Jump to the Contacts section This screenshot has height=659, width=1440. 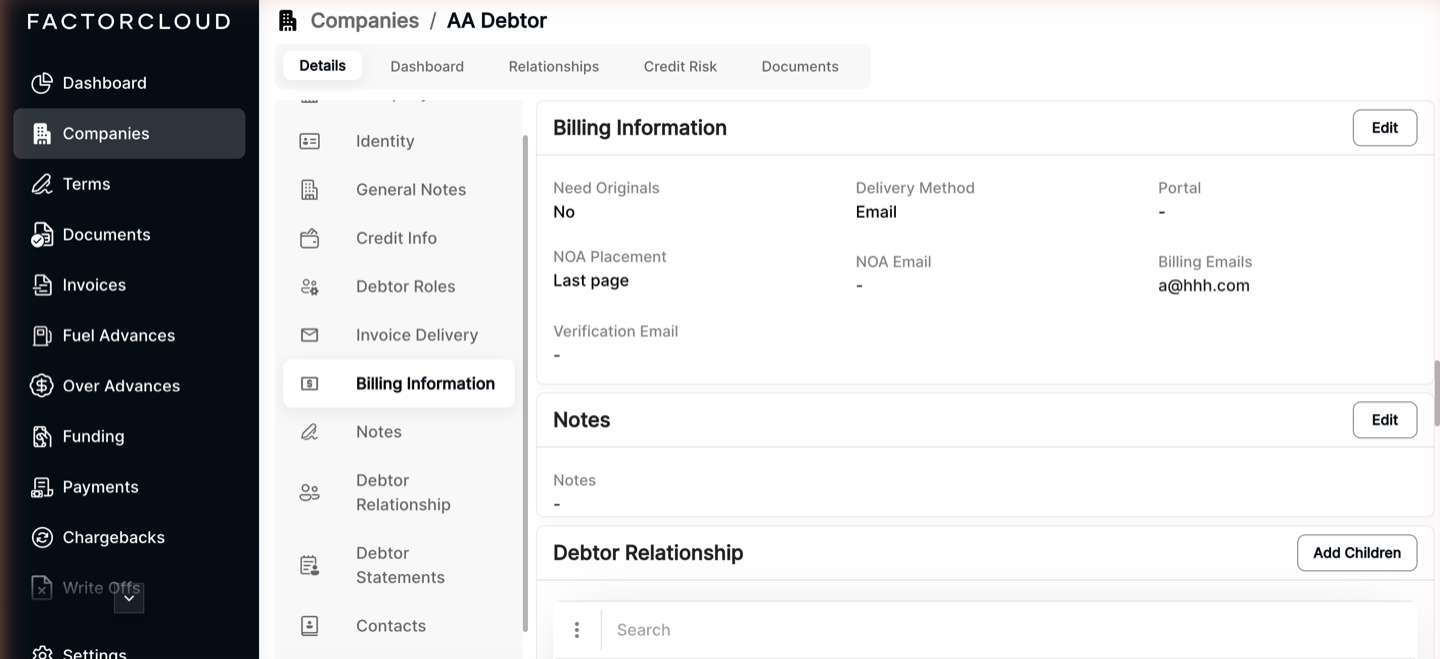pyautogui.click(x=399, y=626)
